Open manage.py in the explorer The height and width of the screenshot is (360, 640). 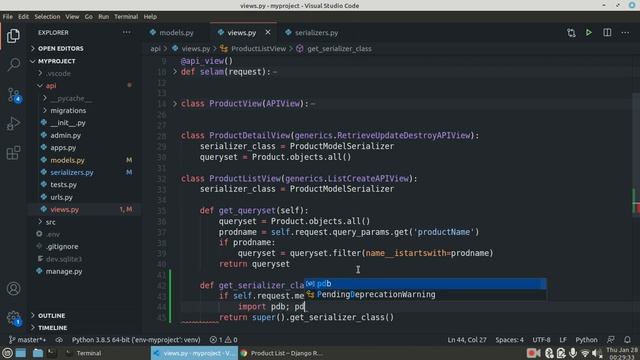pos(64,271)
